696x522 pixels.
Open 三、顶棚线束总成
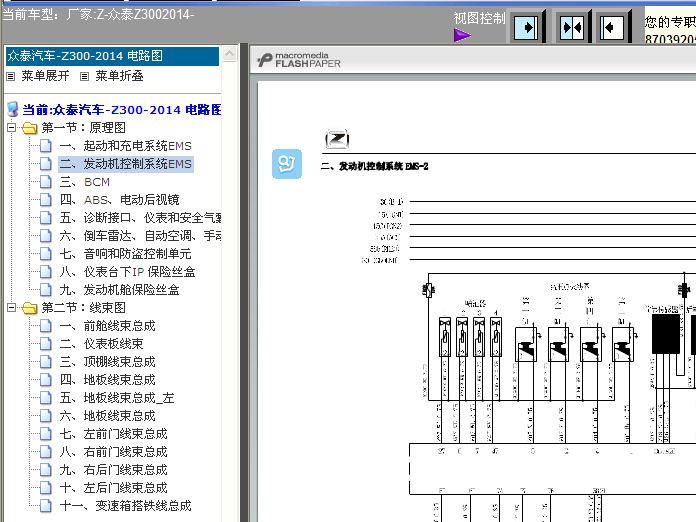tap(107, 362)
